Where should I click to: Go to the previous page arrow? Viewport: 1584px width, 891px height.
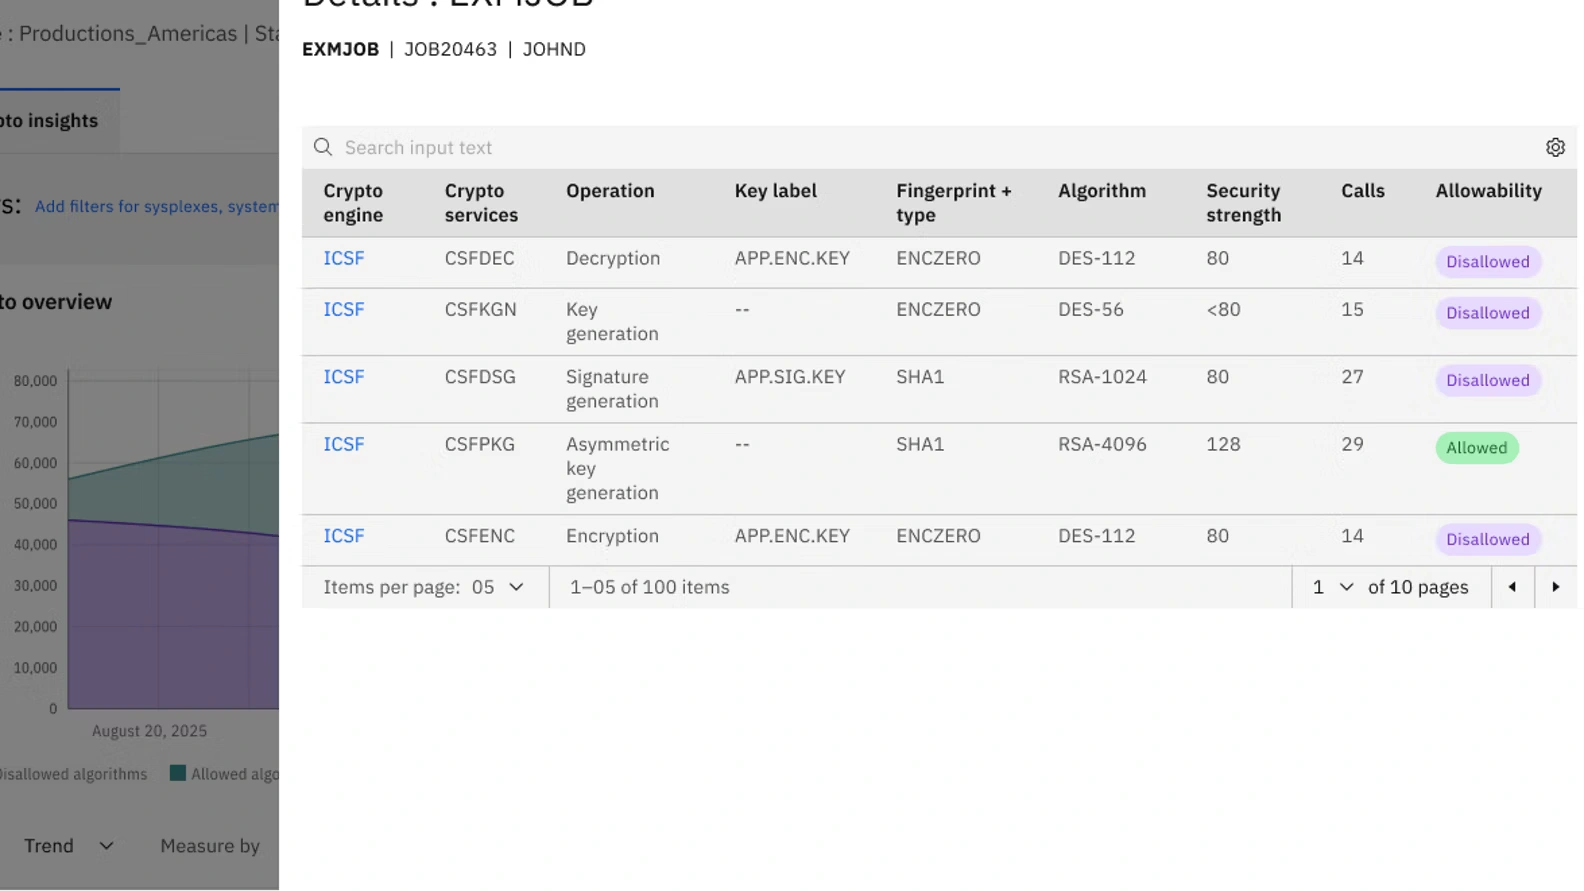coord(1511,587)
